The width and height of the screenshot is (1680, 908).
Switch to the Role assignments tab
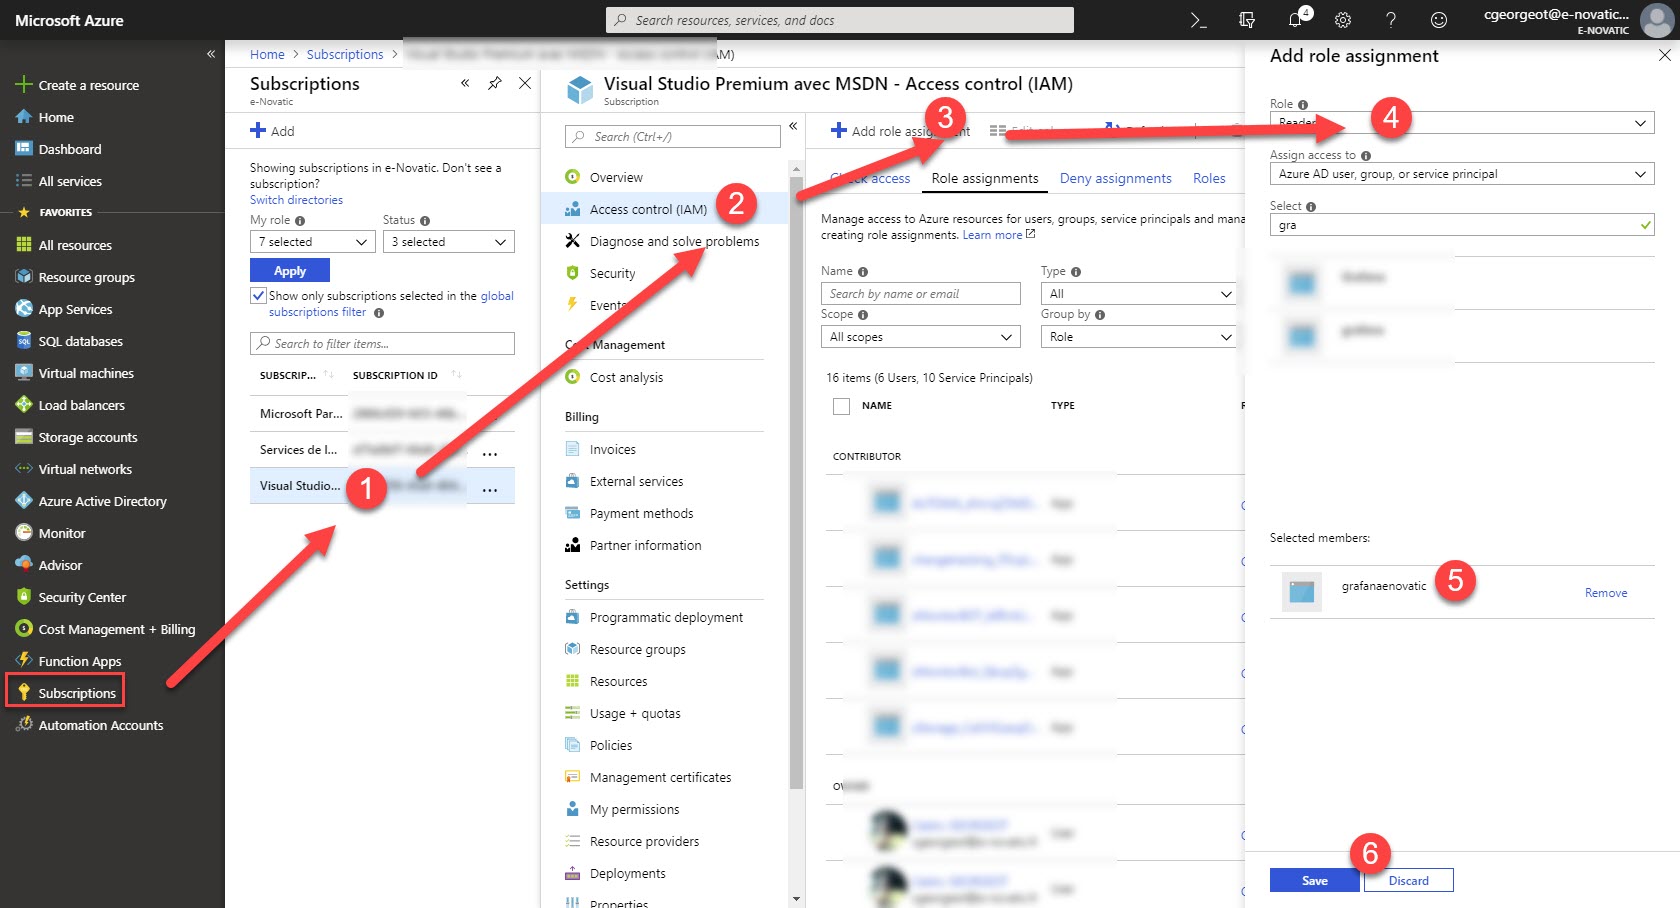tap(985, 179)
